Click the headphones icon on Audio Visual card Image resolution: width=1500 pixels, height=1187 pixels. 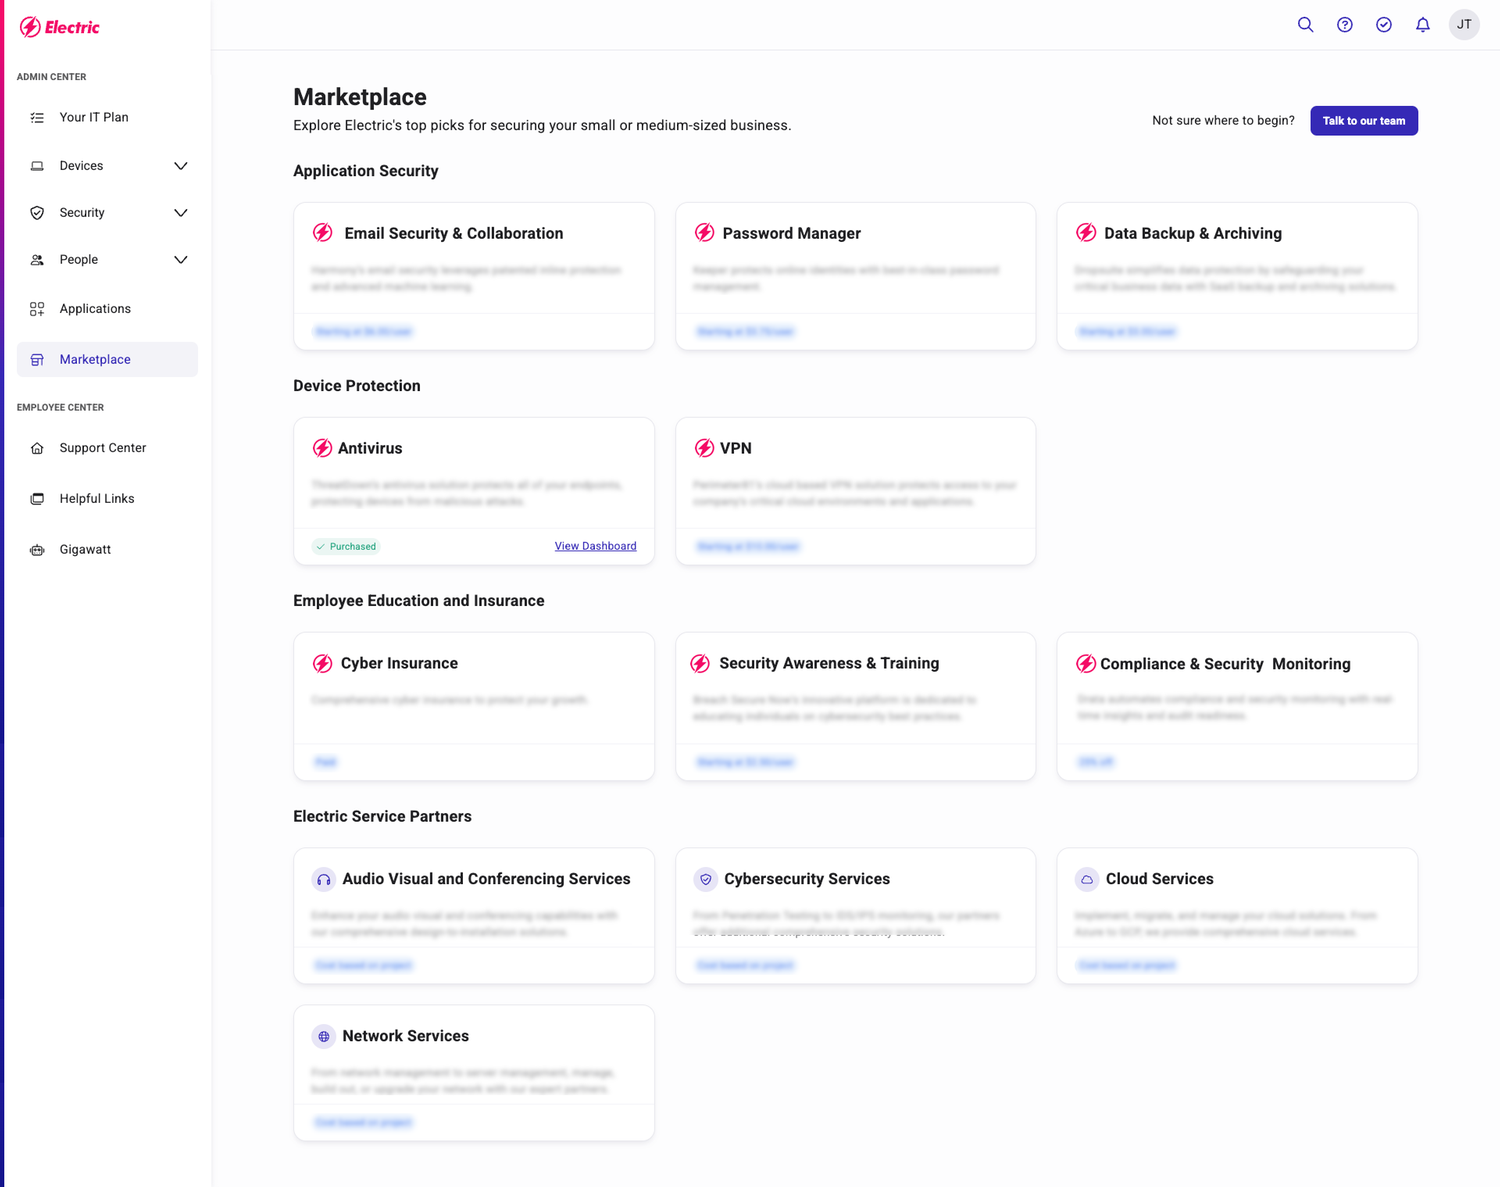coord(323,880)
